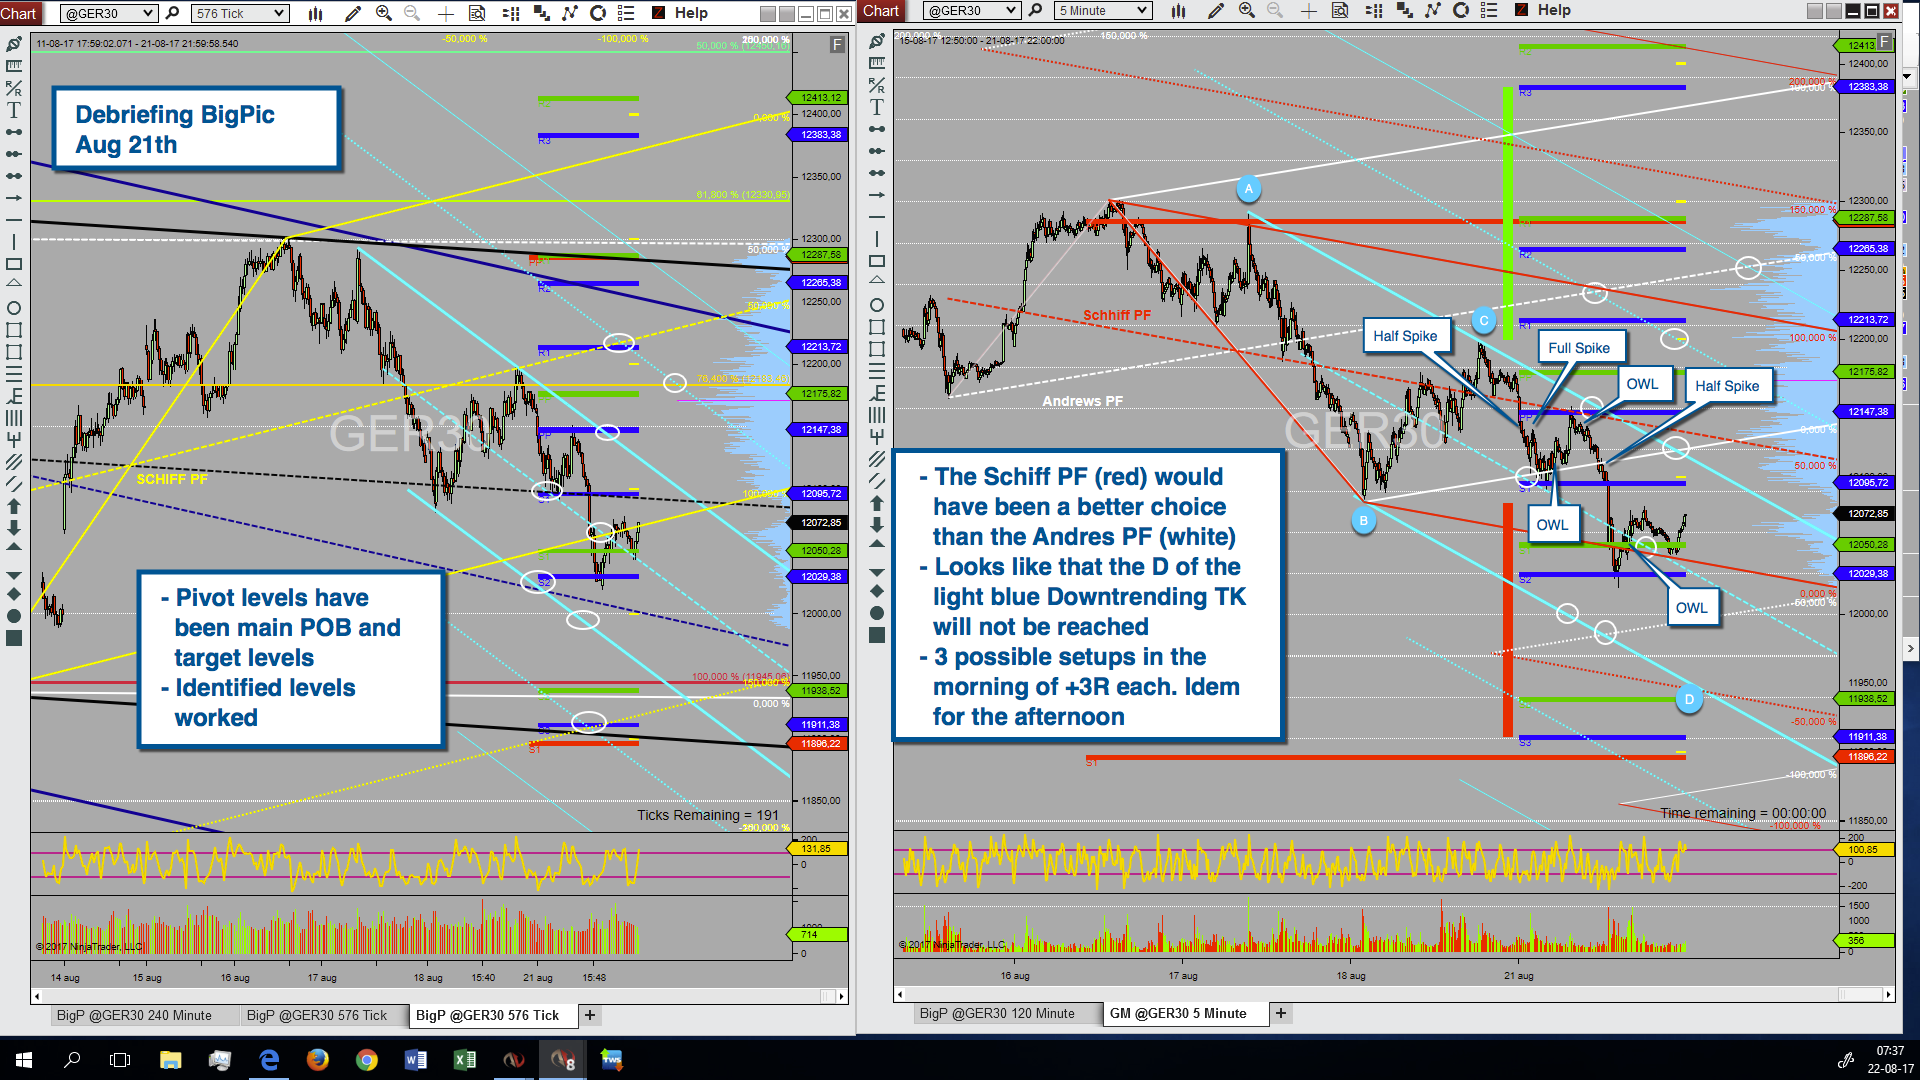Select the risk-reward R/R tool in left sidebar
This screenshot has width=1920, height=1080.
click(x=14, y=88)
